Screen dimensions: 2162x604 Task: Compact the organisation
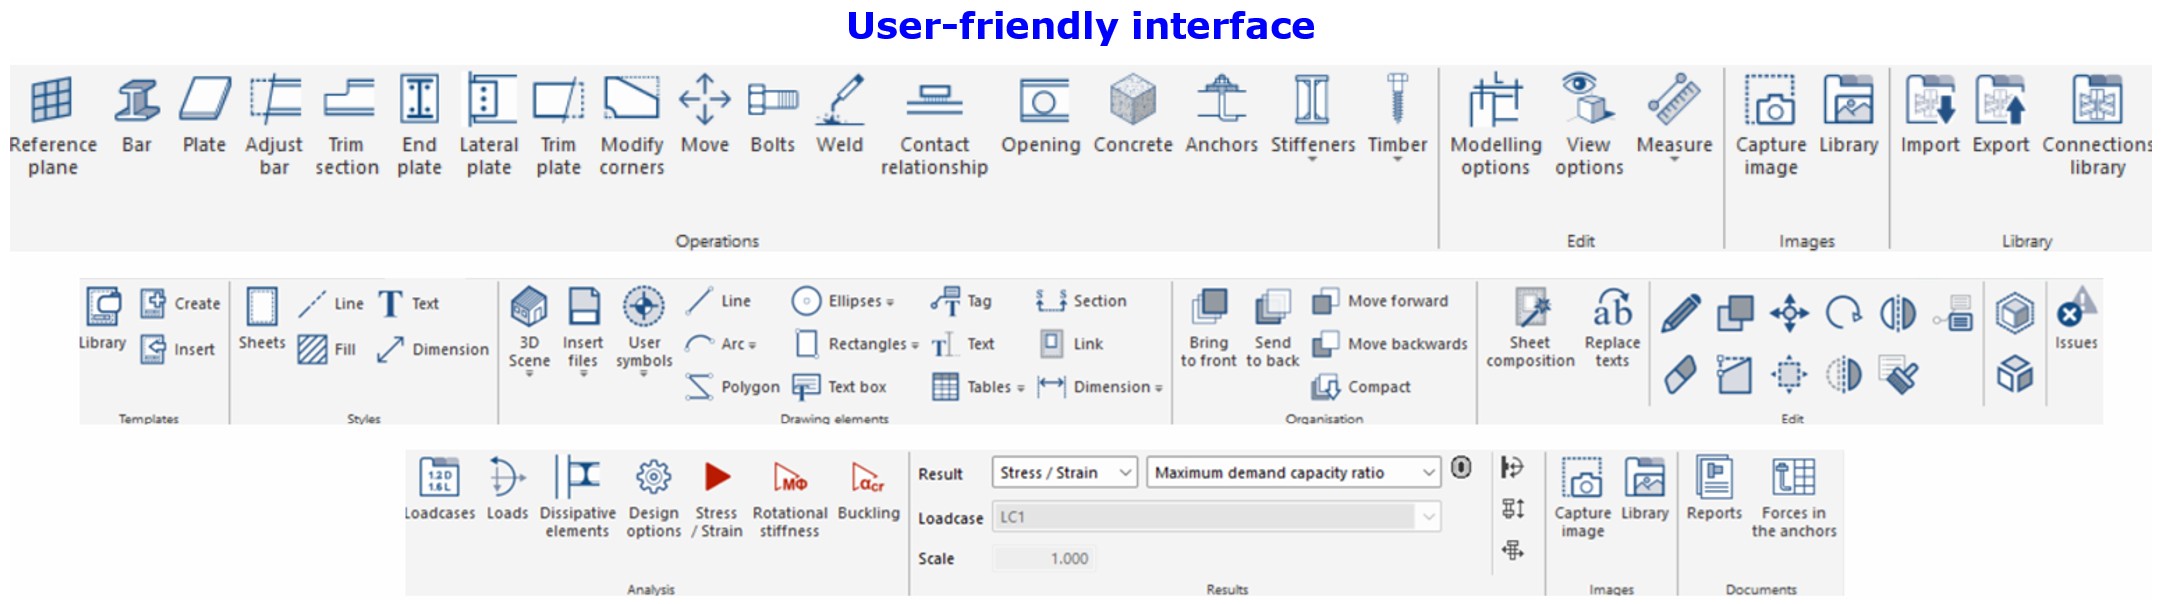[1361, 387]
